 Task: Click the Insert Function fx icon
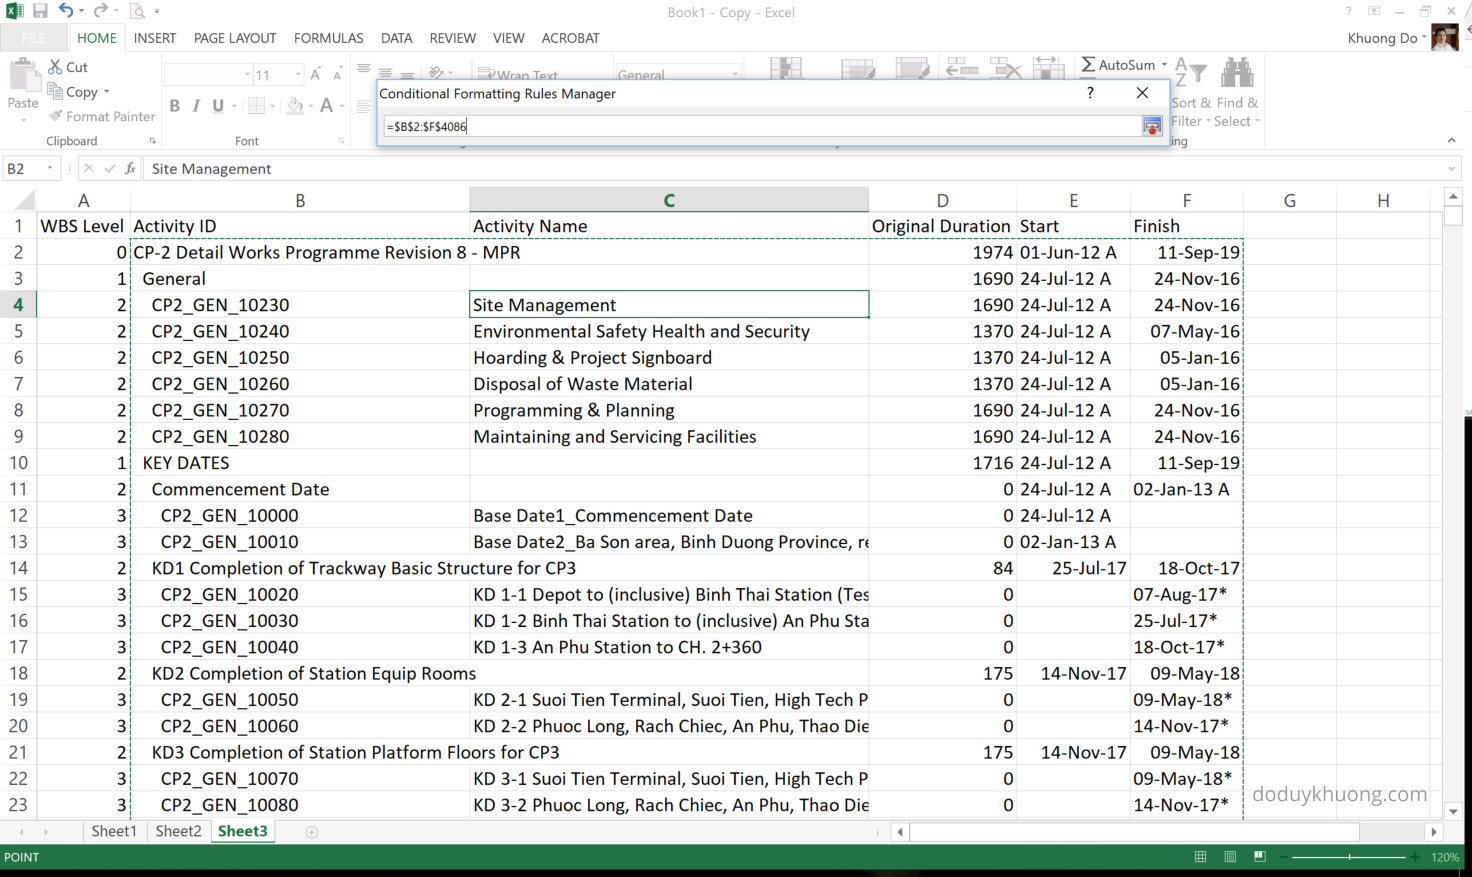[x=130, y=168]
